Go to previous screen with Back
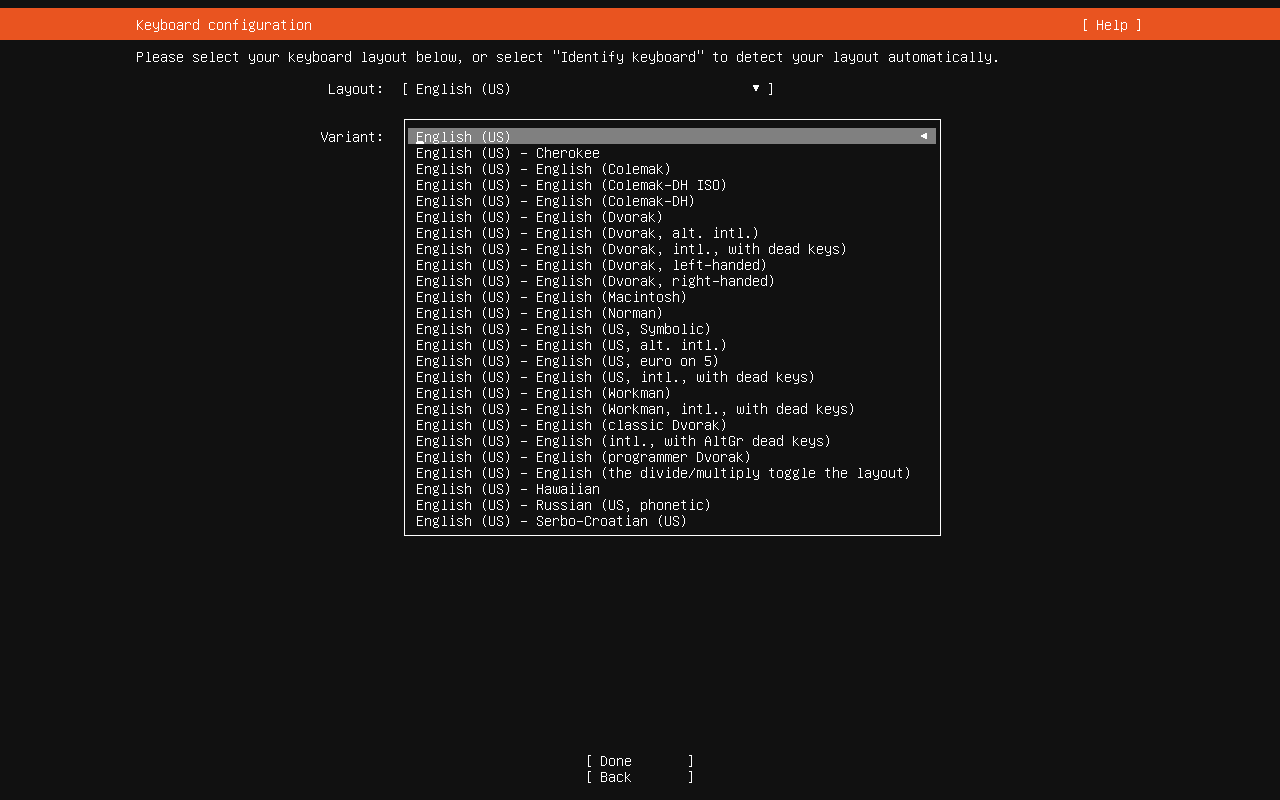Screen dimensions: 1280x800 pos(639,777)
